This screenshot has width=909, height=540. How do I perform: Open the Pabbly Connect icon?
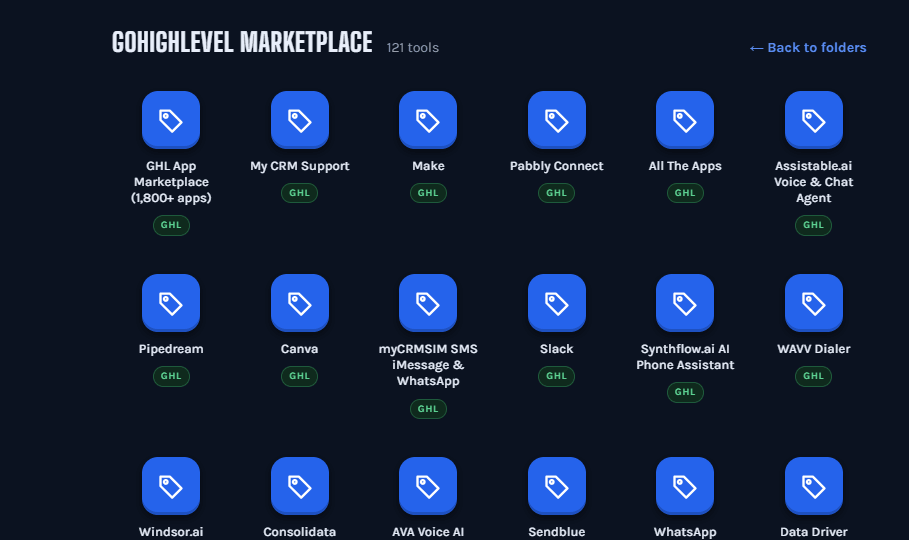point(557,120)
